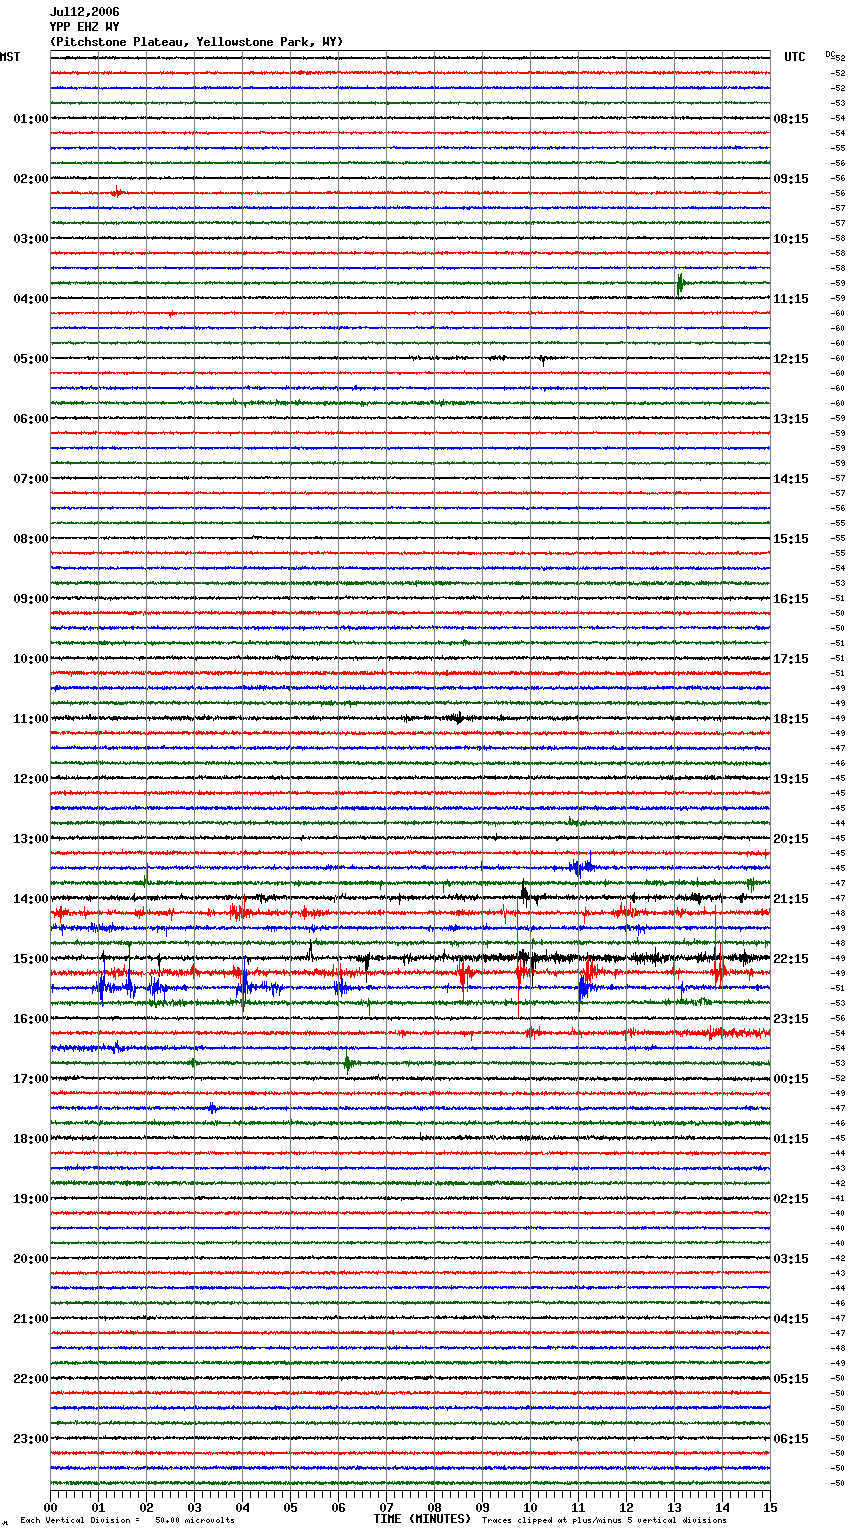Click the 01:15 UTC time label

tap(791, 1139)
